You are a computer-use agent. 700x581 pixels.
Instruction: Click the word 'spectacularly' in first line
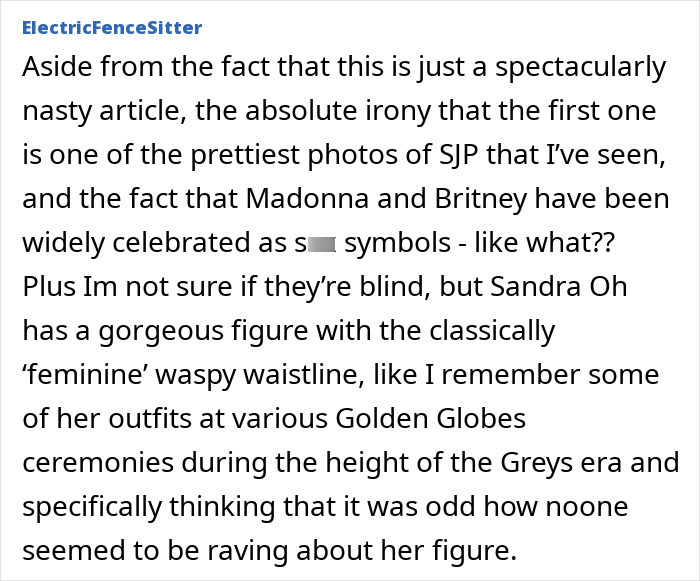click(580, 67)
